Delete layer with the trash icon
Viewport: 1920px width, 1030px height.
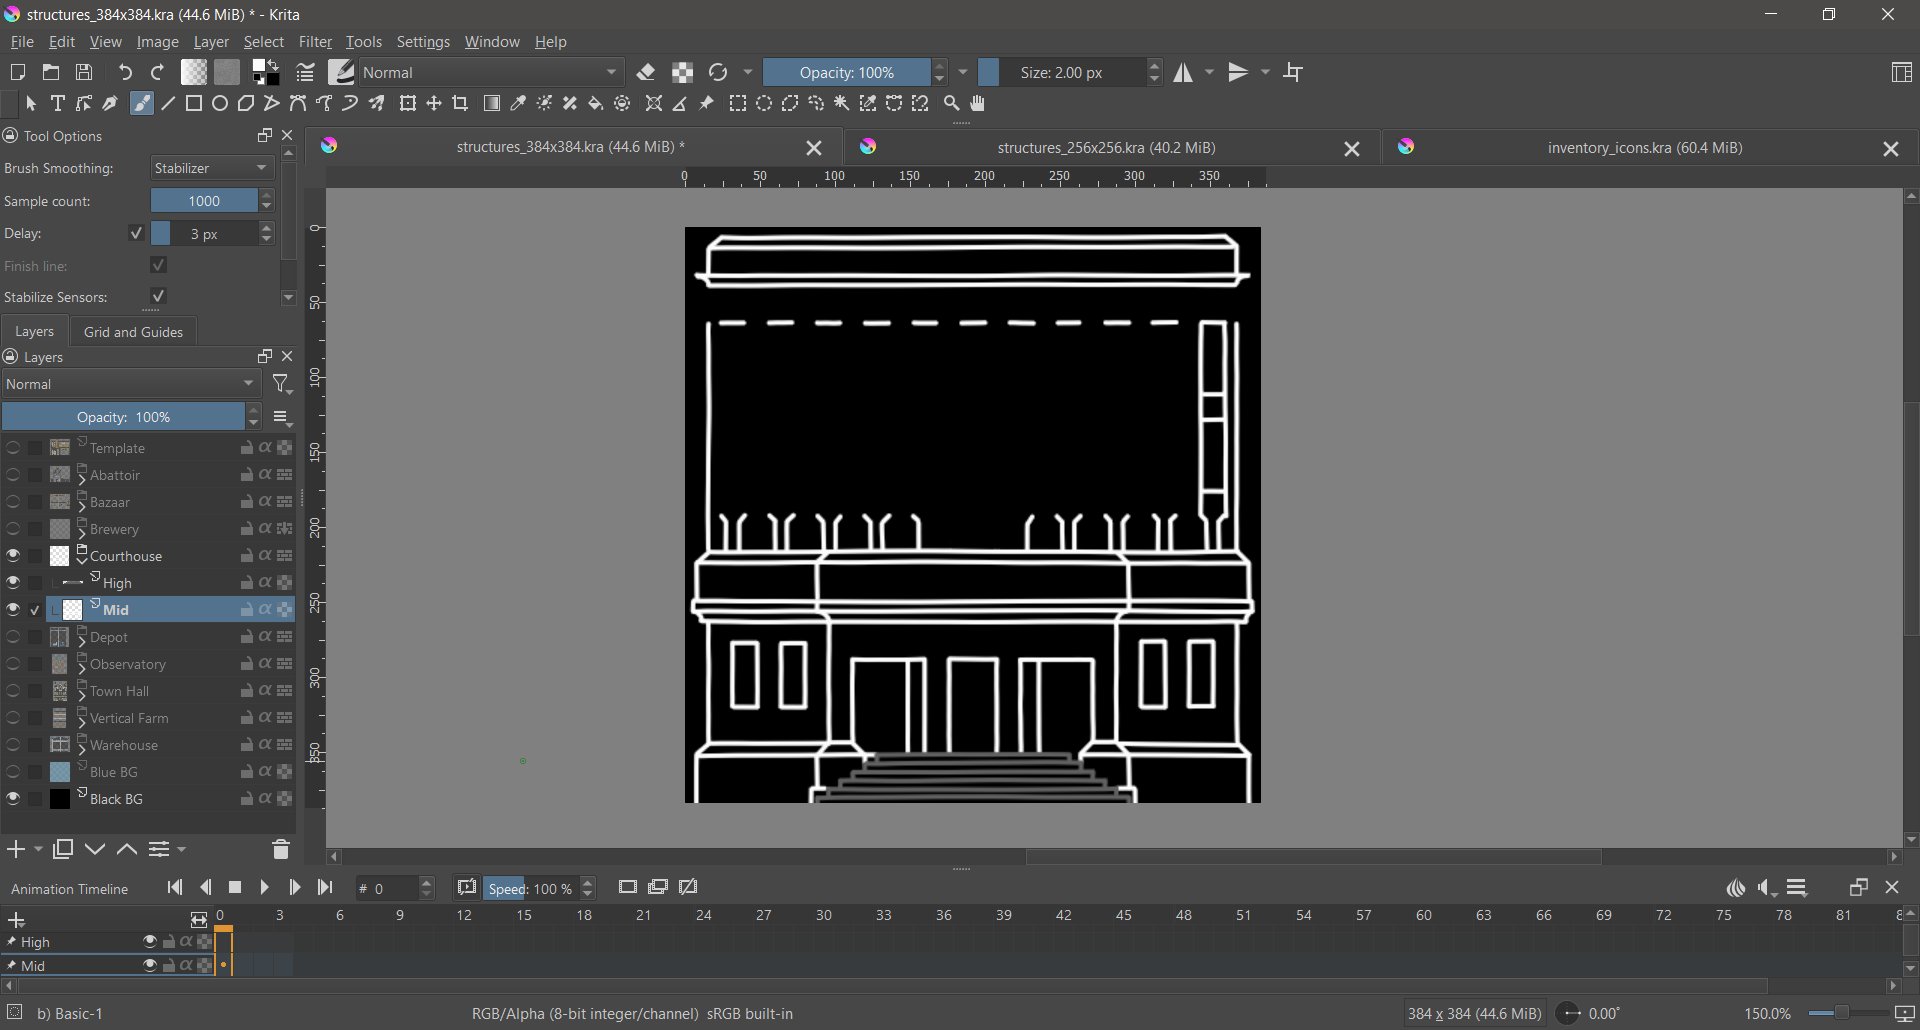tap(281, 851)
